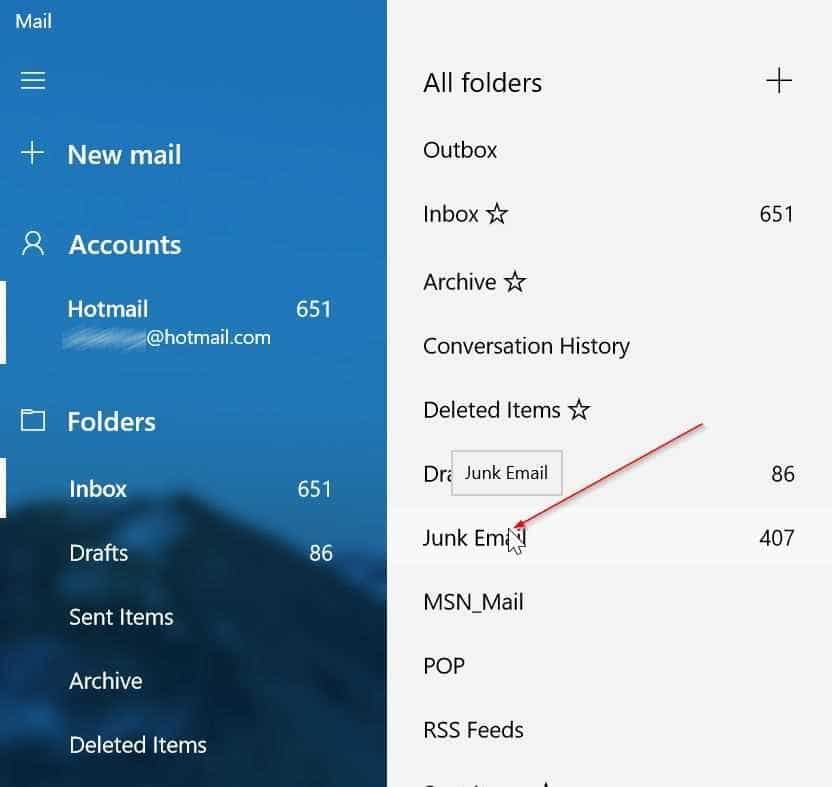Select Deleted Items in All folders list

(491, 410)
